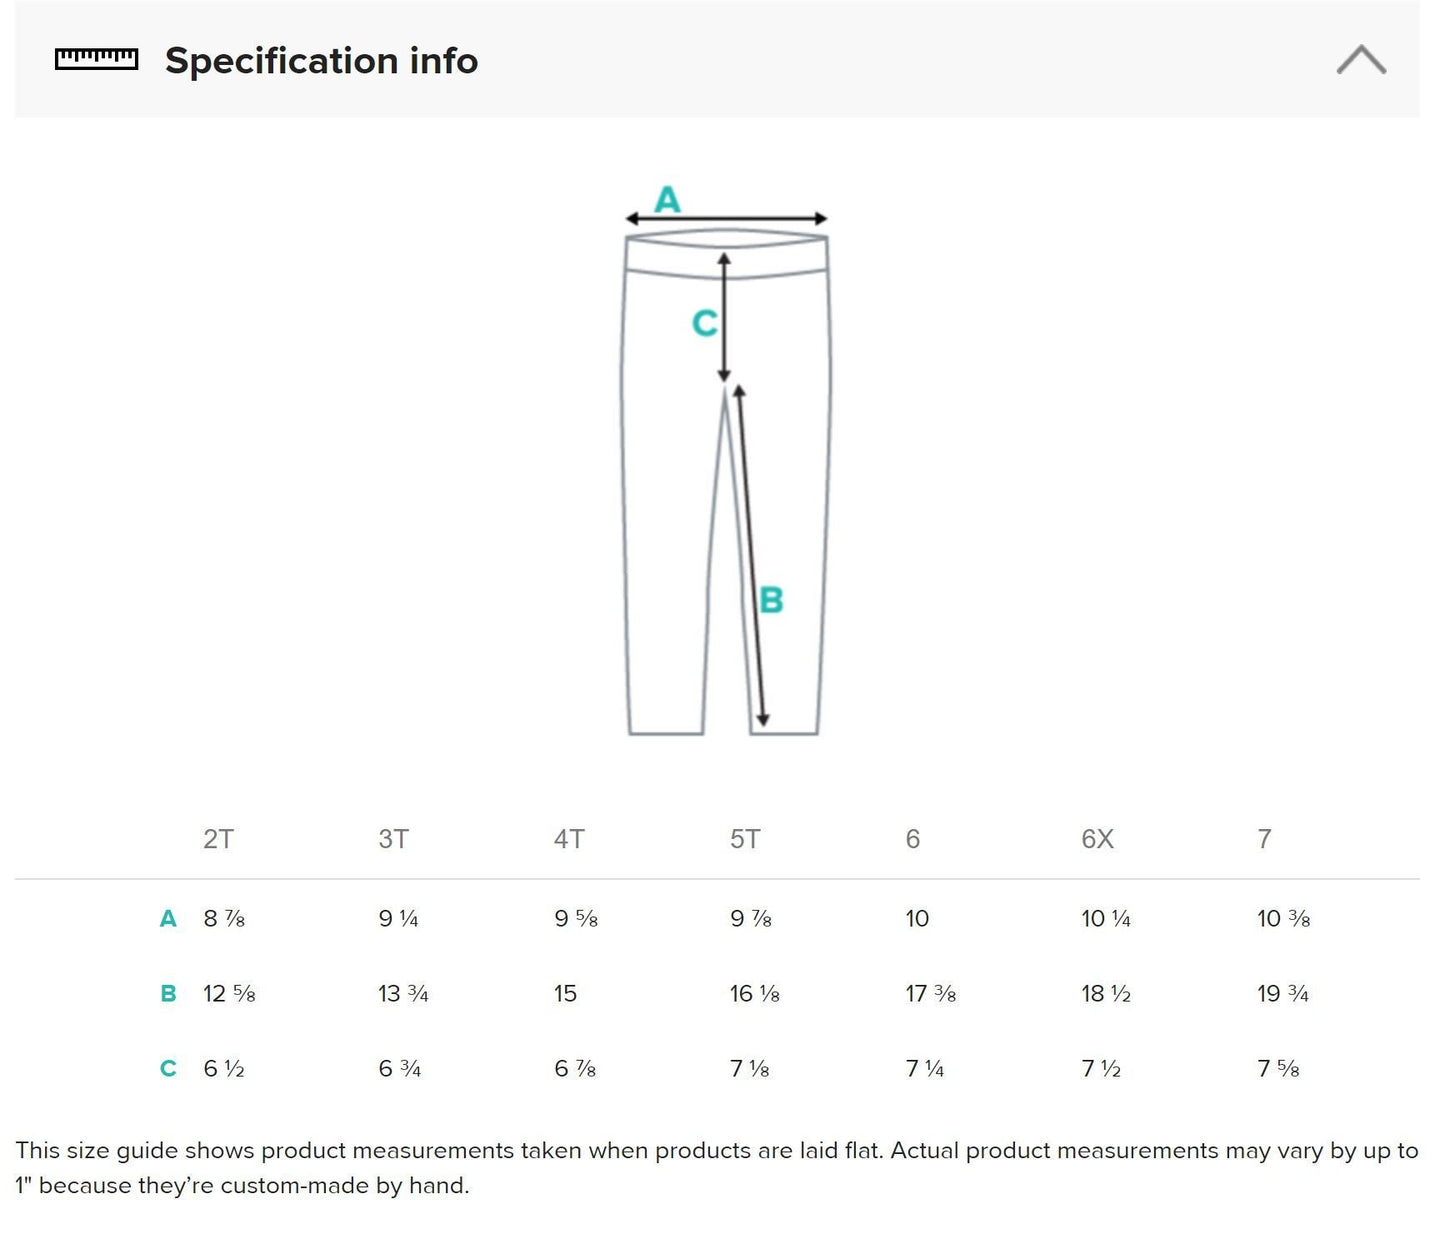Click the size guide disclaimer text
Screen dimensions: 1445x1239
coord(716,1168)
